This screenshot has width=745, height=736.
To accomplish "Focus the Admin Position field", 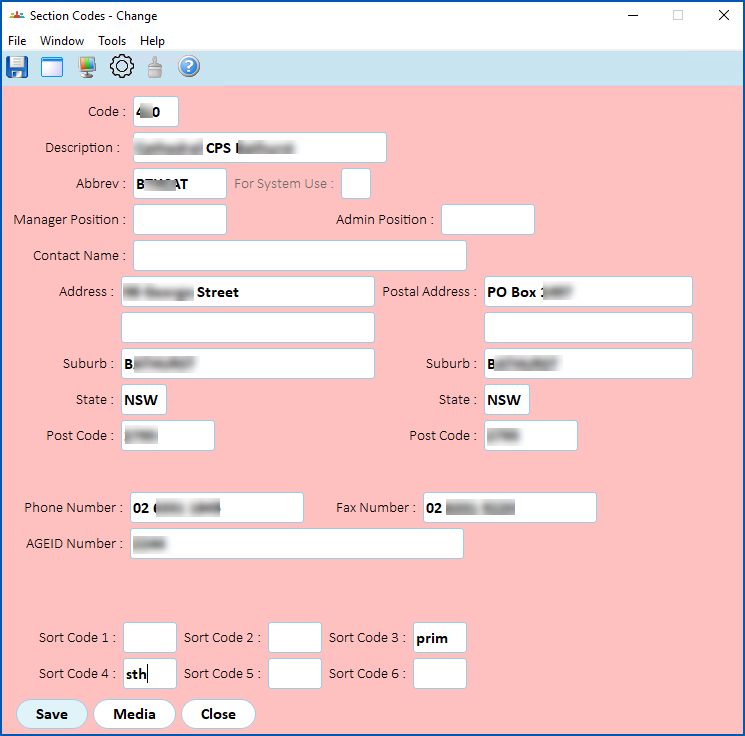I will (x=488, y=220).
